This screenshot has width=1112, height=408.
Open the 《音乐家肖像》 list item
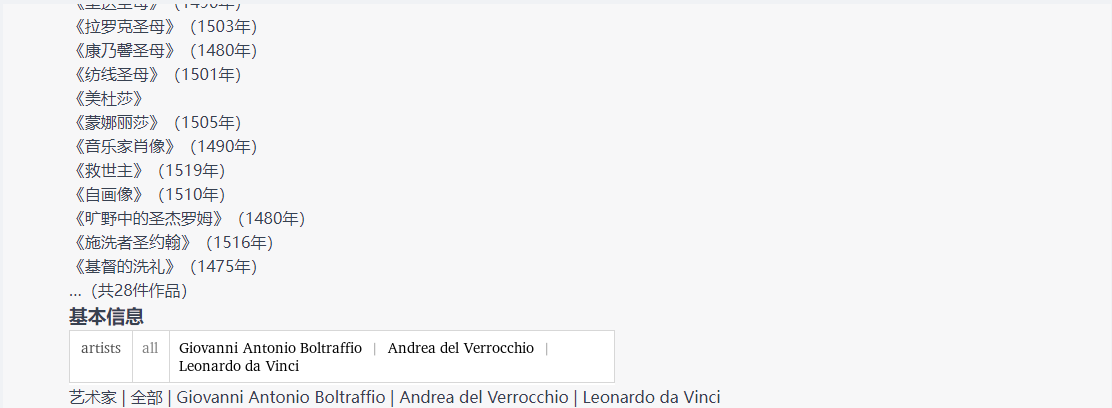coord(163,146)
